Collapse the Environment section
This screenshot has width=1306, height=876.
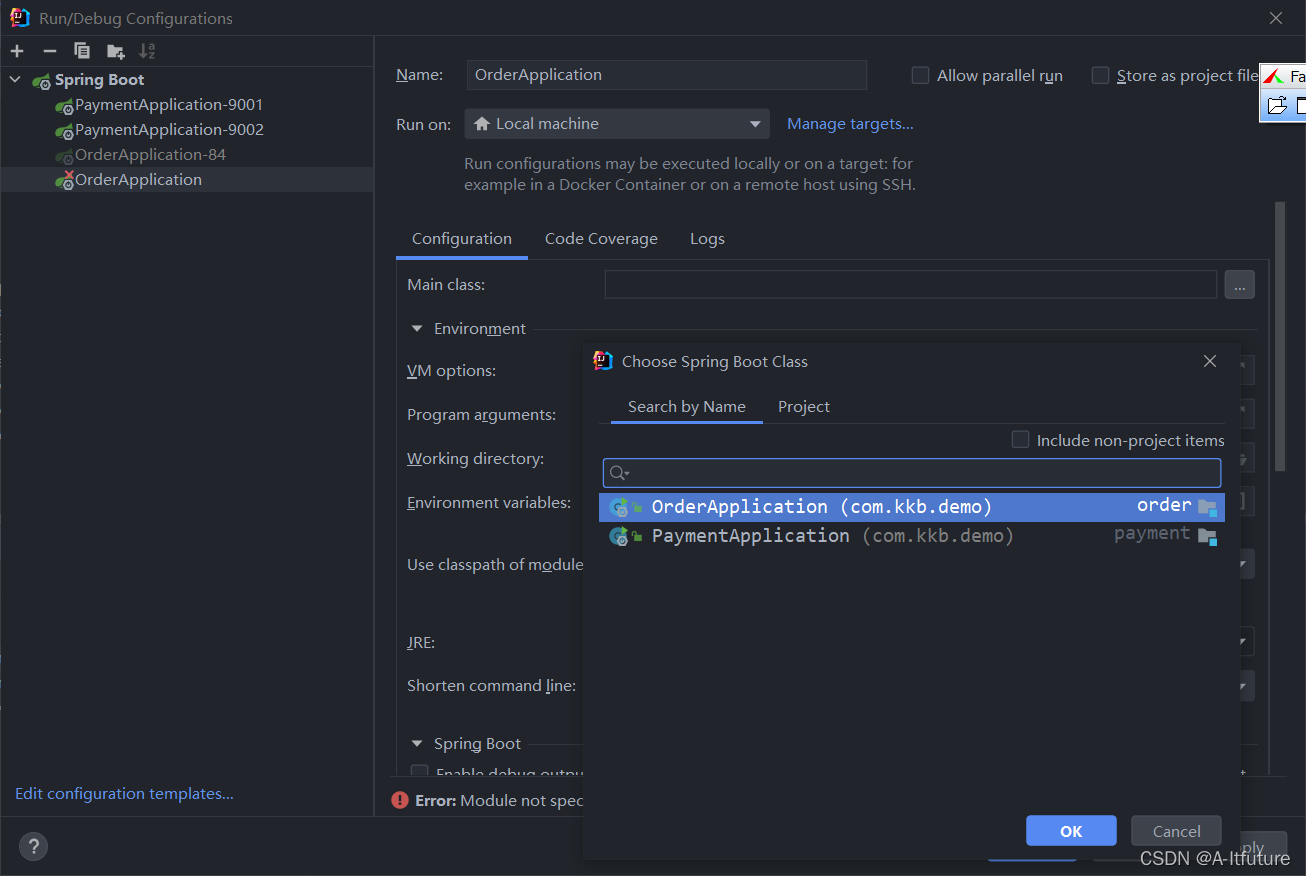[416, 328]
